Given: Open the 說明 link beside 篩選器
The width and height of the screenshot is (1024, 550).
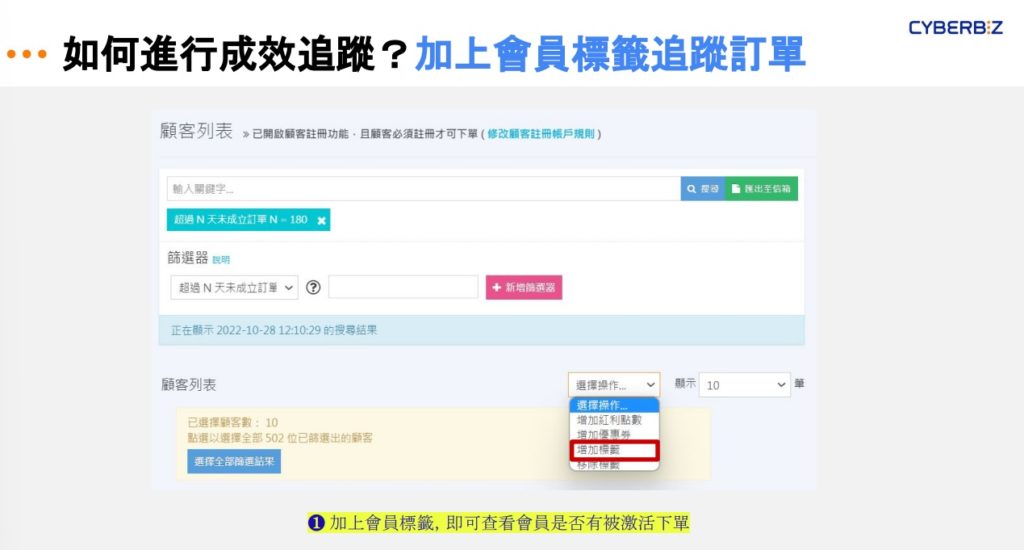Looking at the screenshot, I should pyautogui.click(x=221, y=260).
